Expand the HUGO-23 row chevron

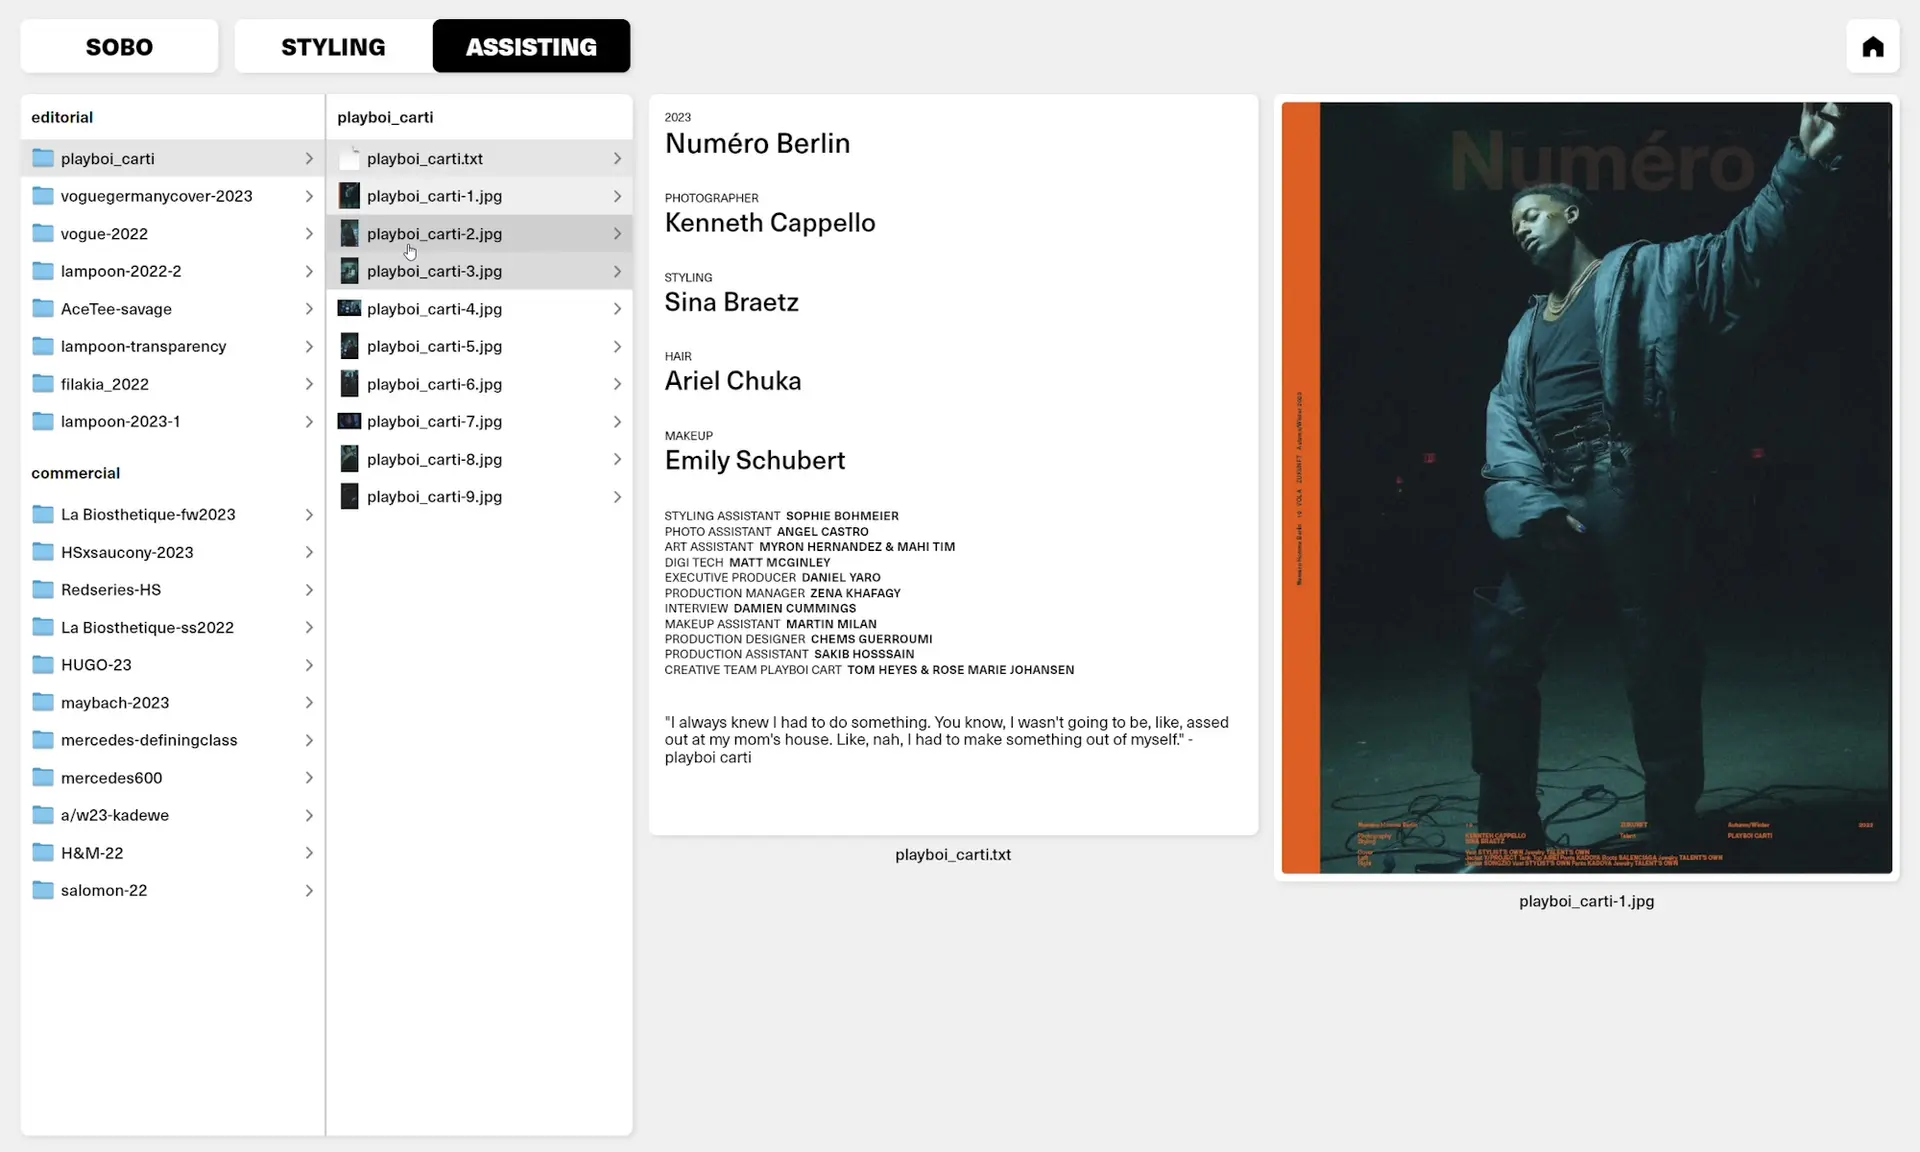click(309, 665)
